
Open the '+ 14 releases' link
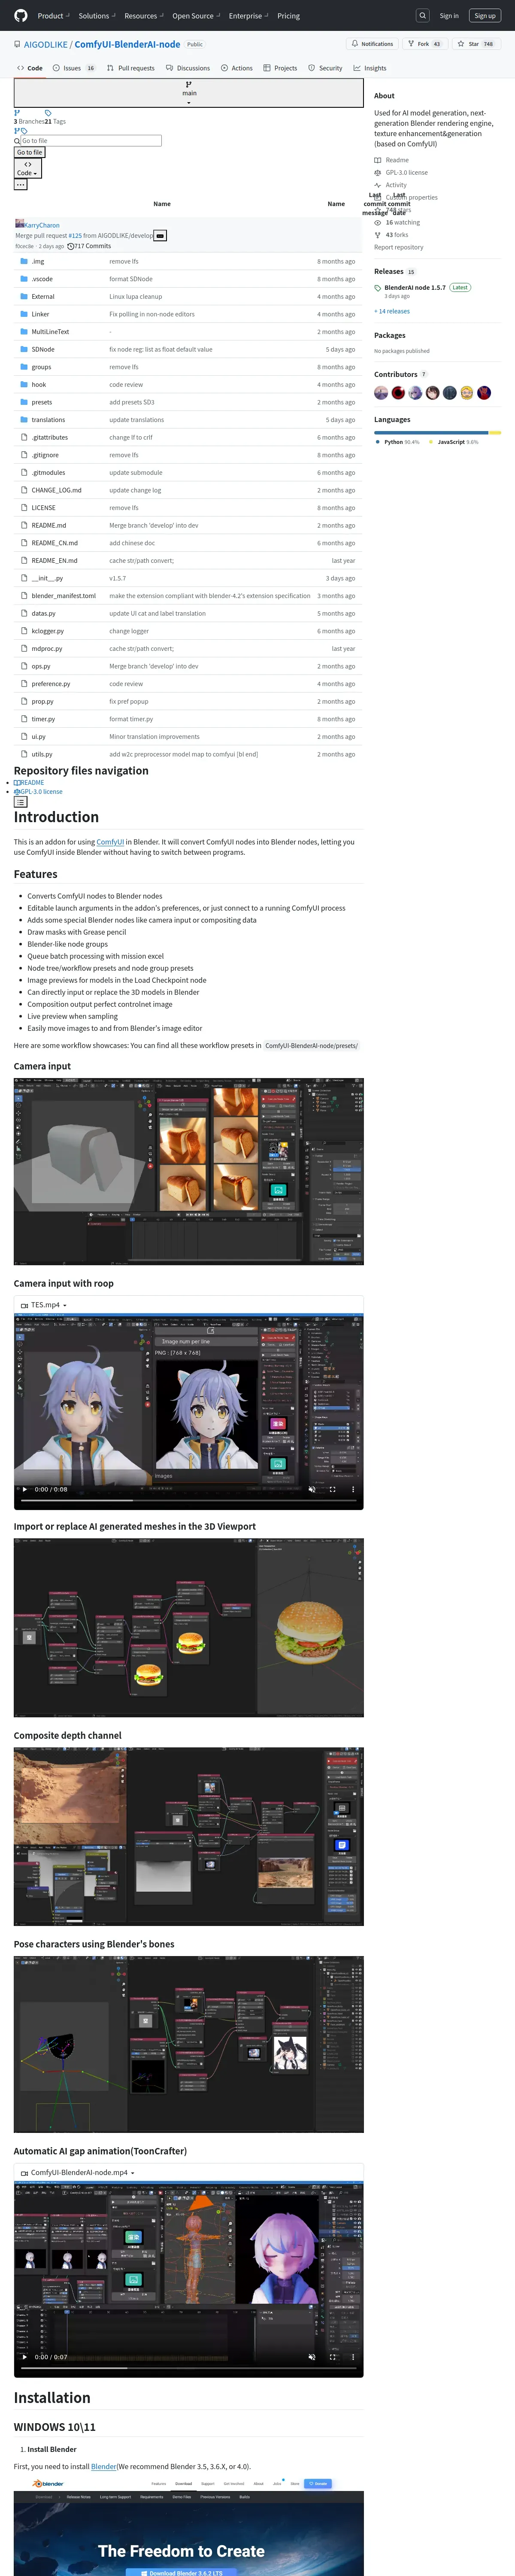pos(392,311)
